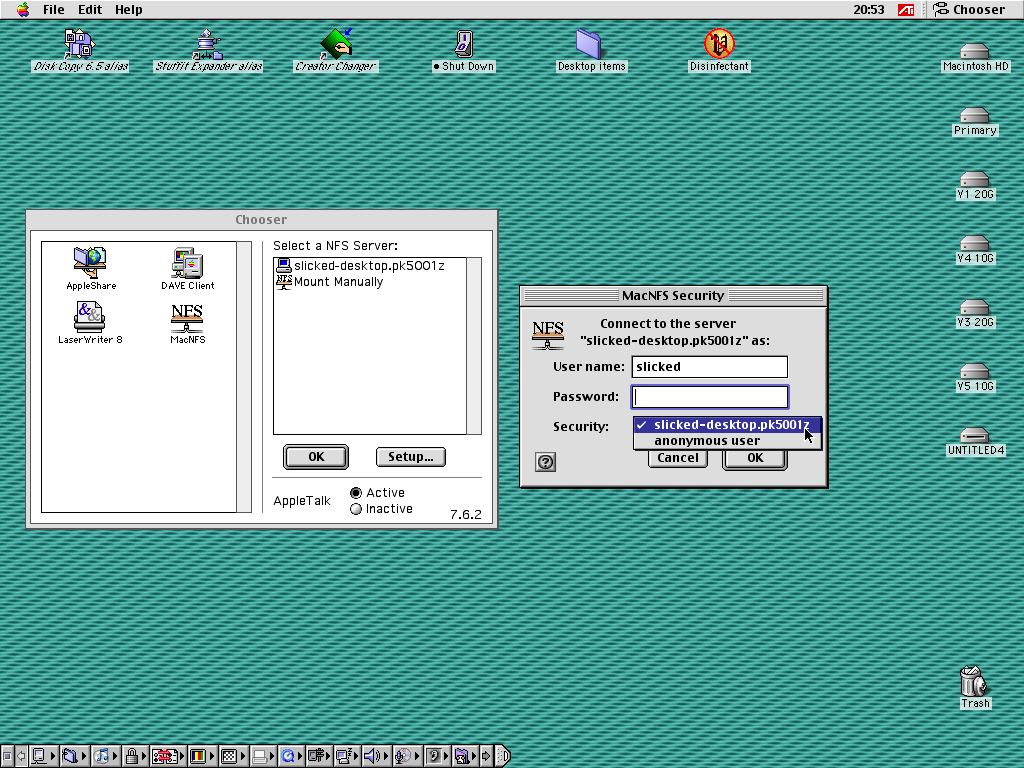Click OK in the Chooser window
This screenshot has height=768, width=1024.
[x=316, y=457]
